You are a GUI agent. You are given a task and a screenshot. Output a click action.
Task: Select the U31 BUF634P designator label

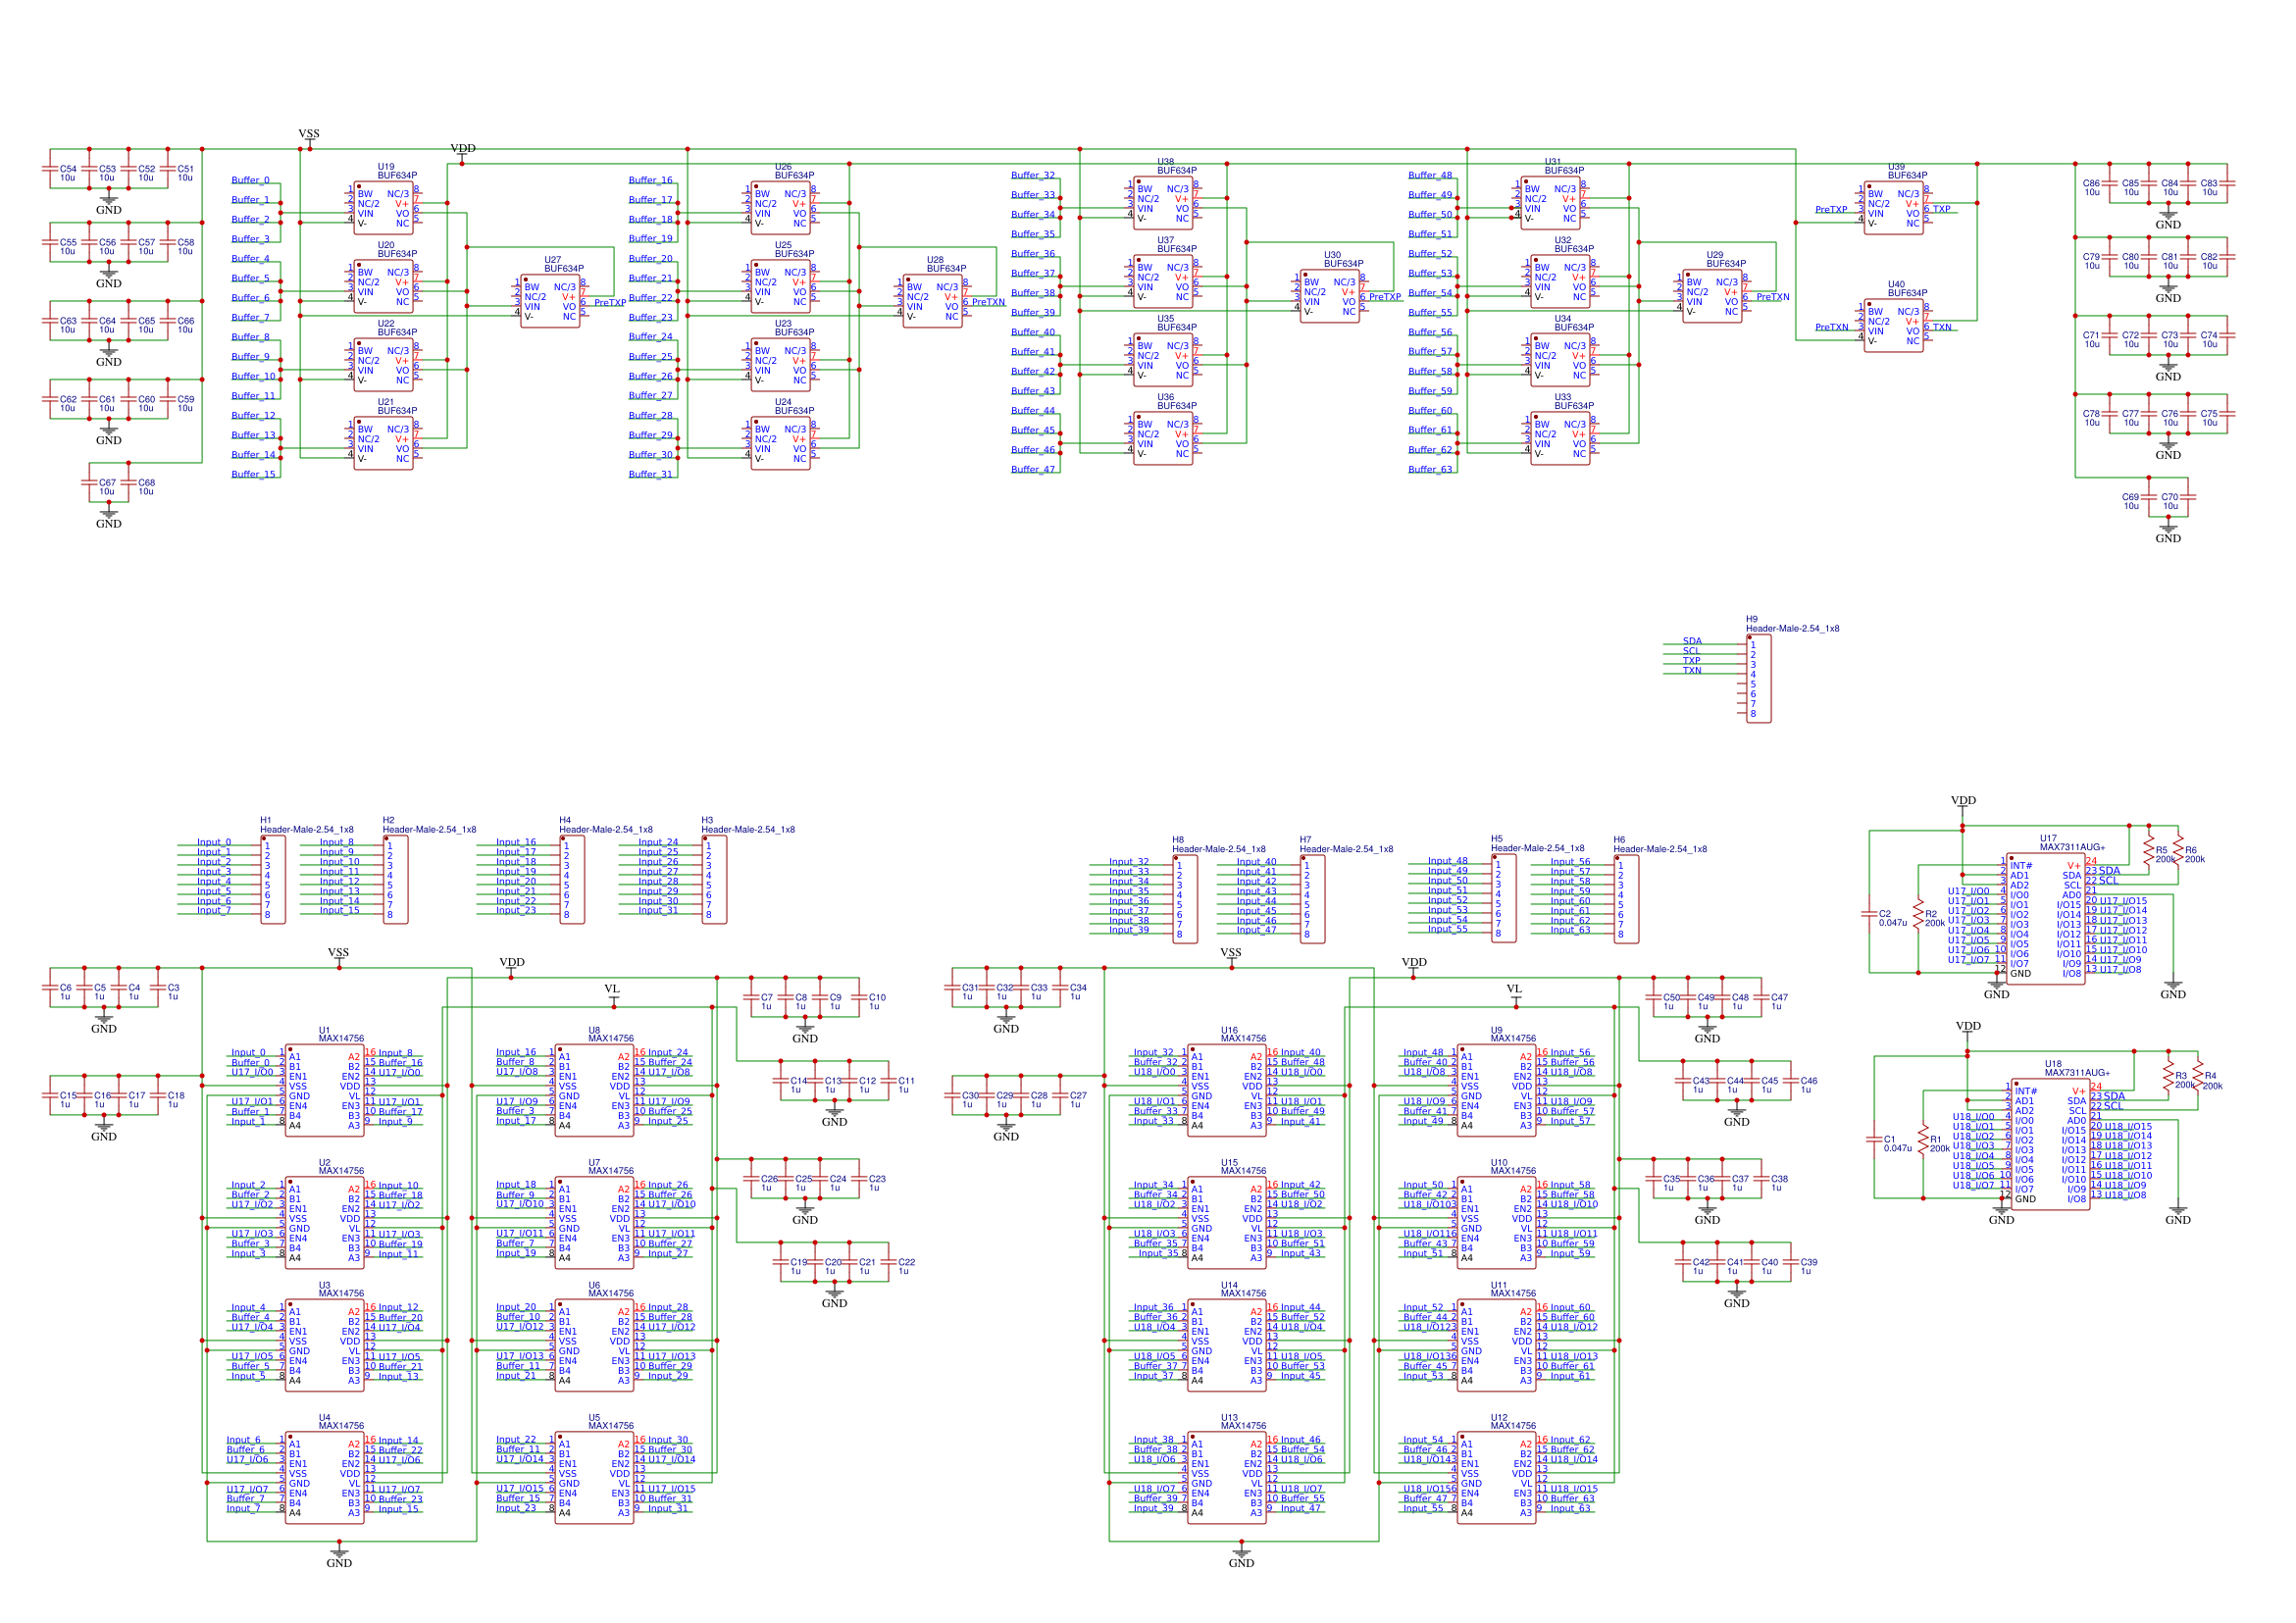[x=1564, y=166]
